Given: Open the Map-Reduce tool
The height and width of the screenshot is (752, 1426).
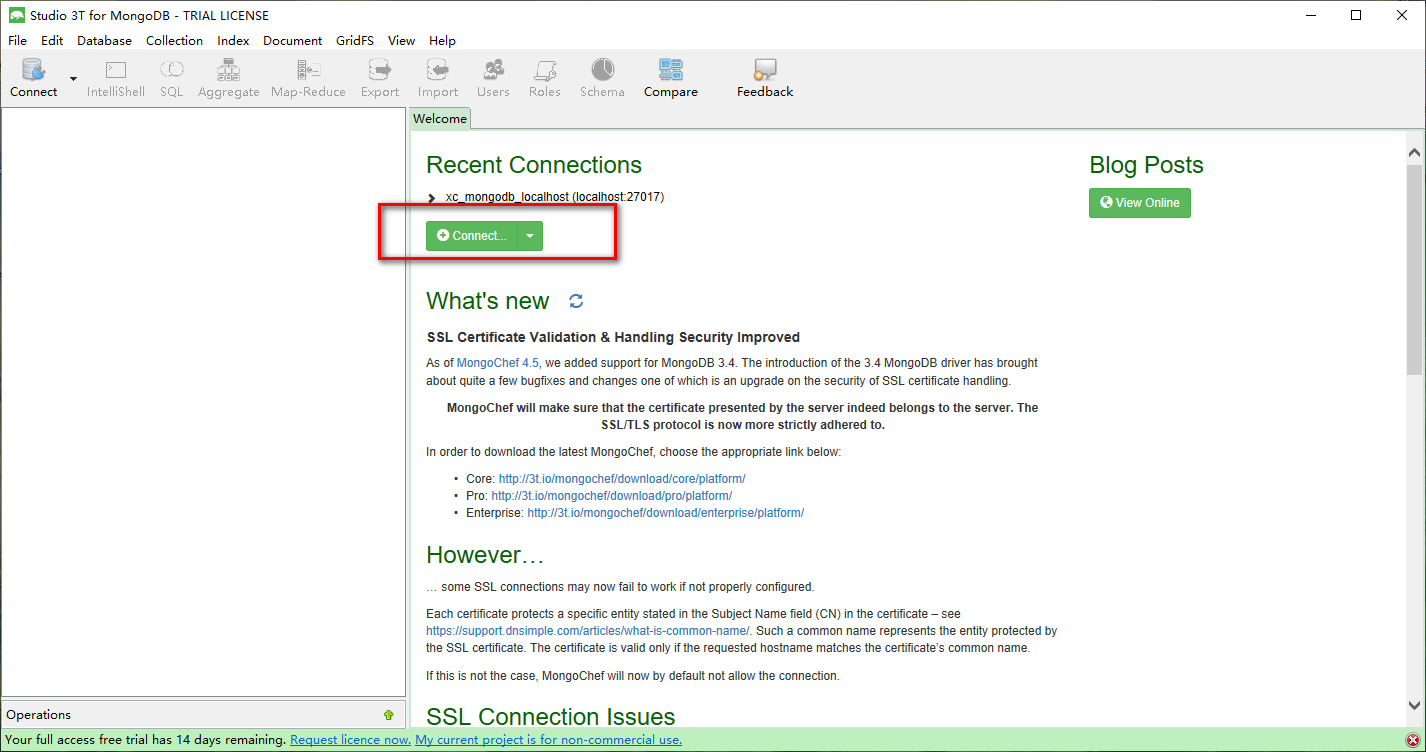Looking at the screenshot, I should tap(308, 78).
